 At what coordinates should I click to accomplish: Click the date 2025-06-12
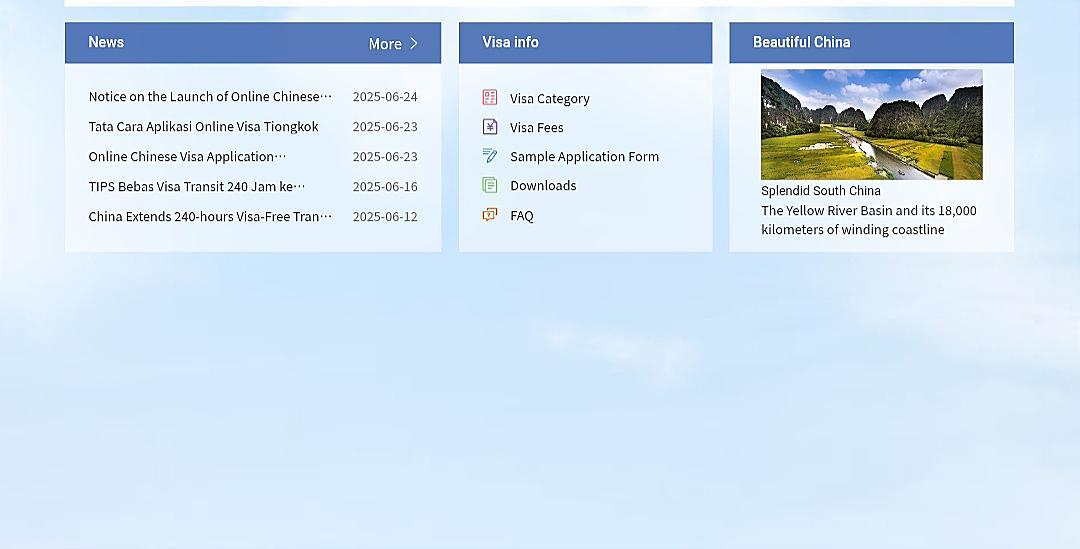coord(385,216)
